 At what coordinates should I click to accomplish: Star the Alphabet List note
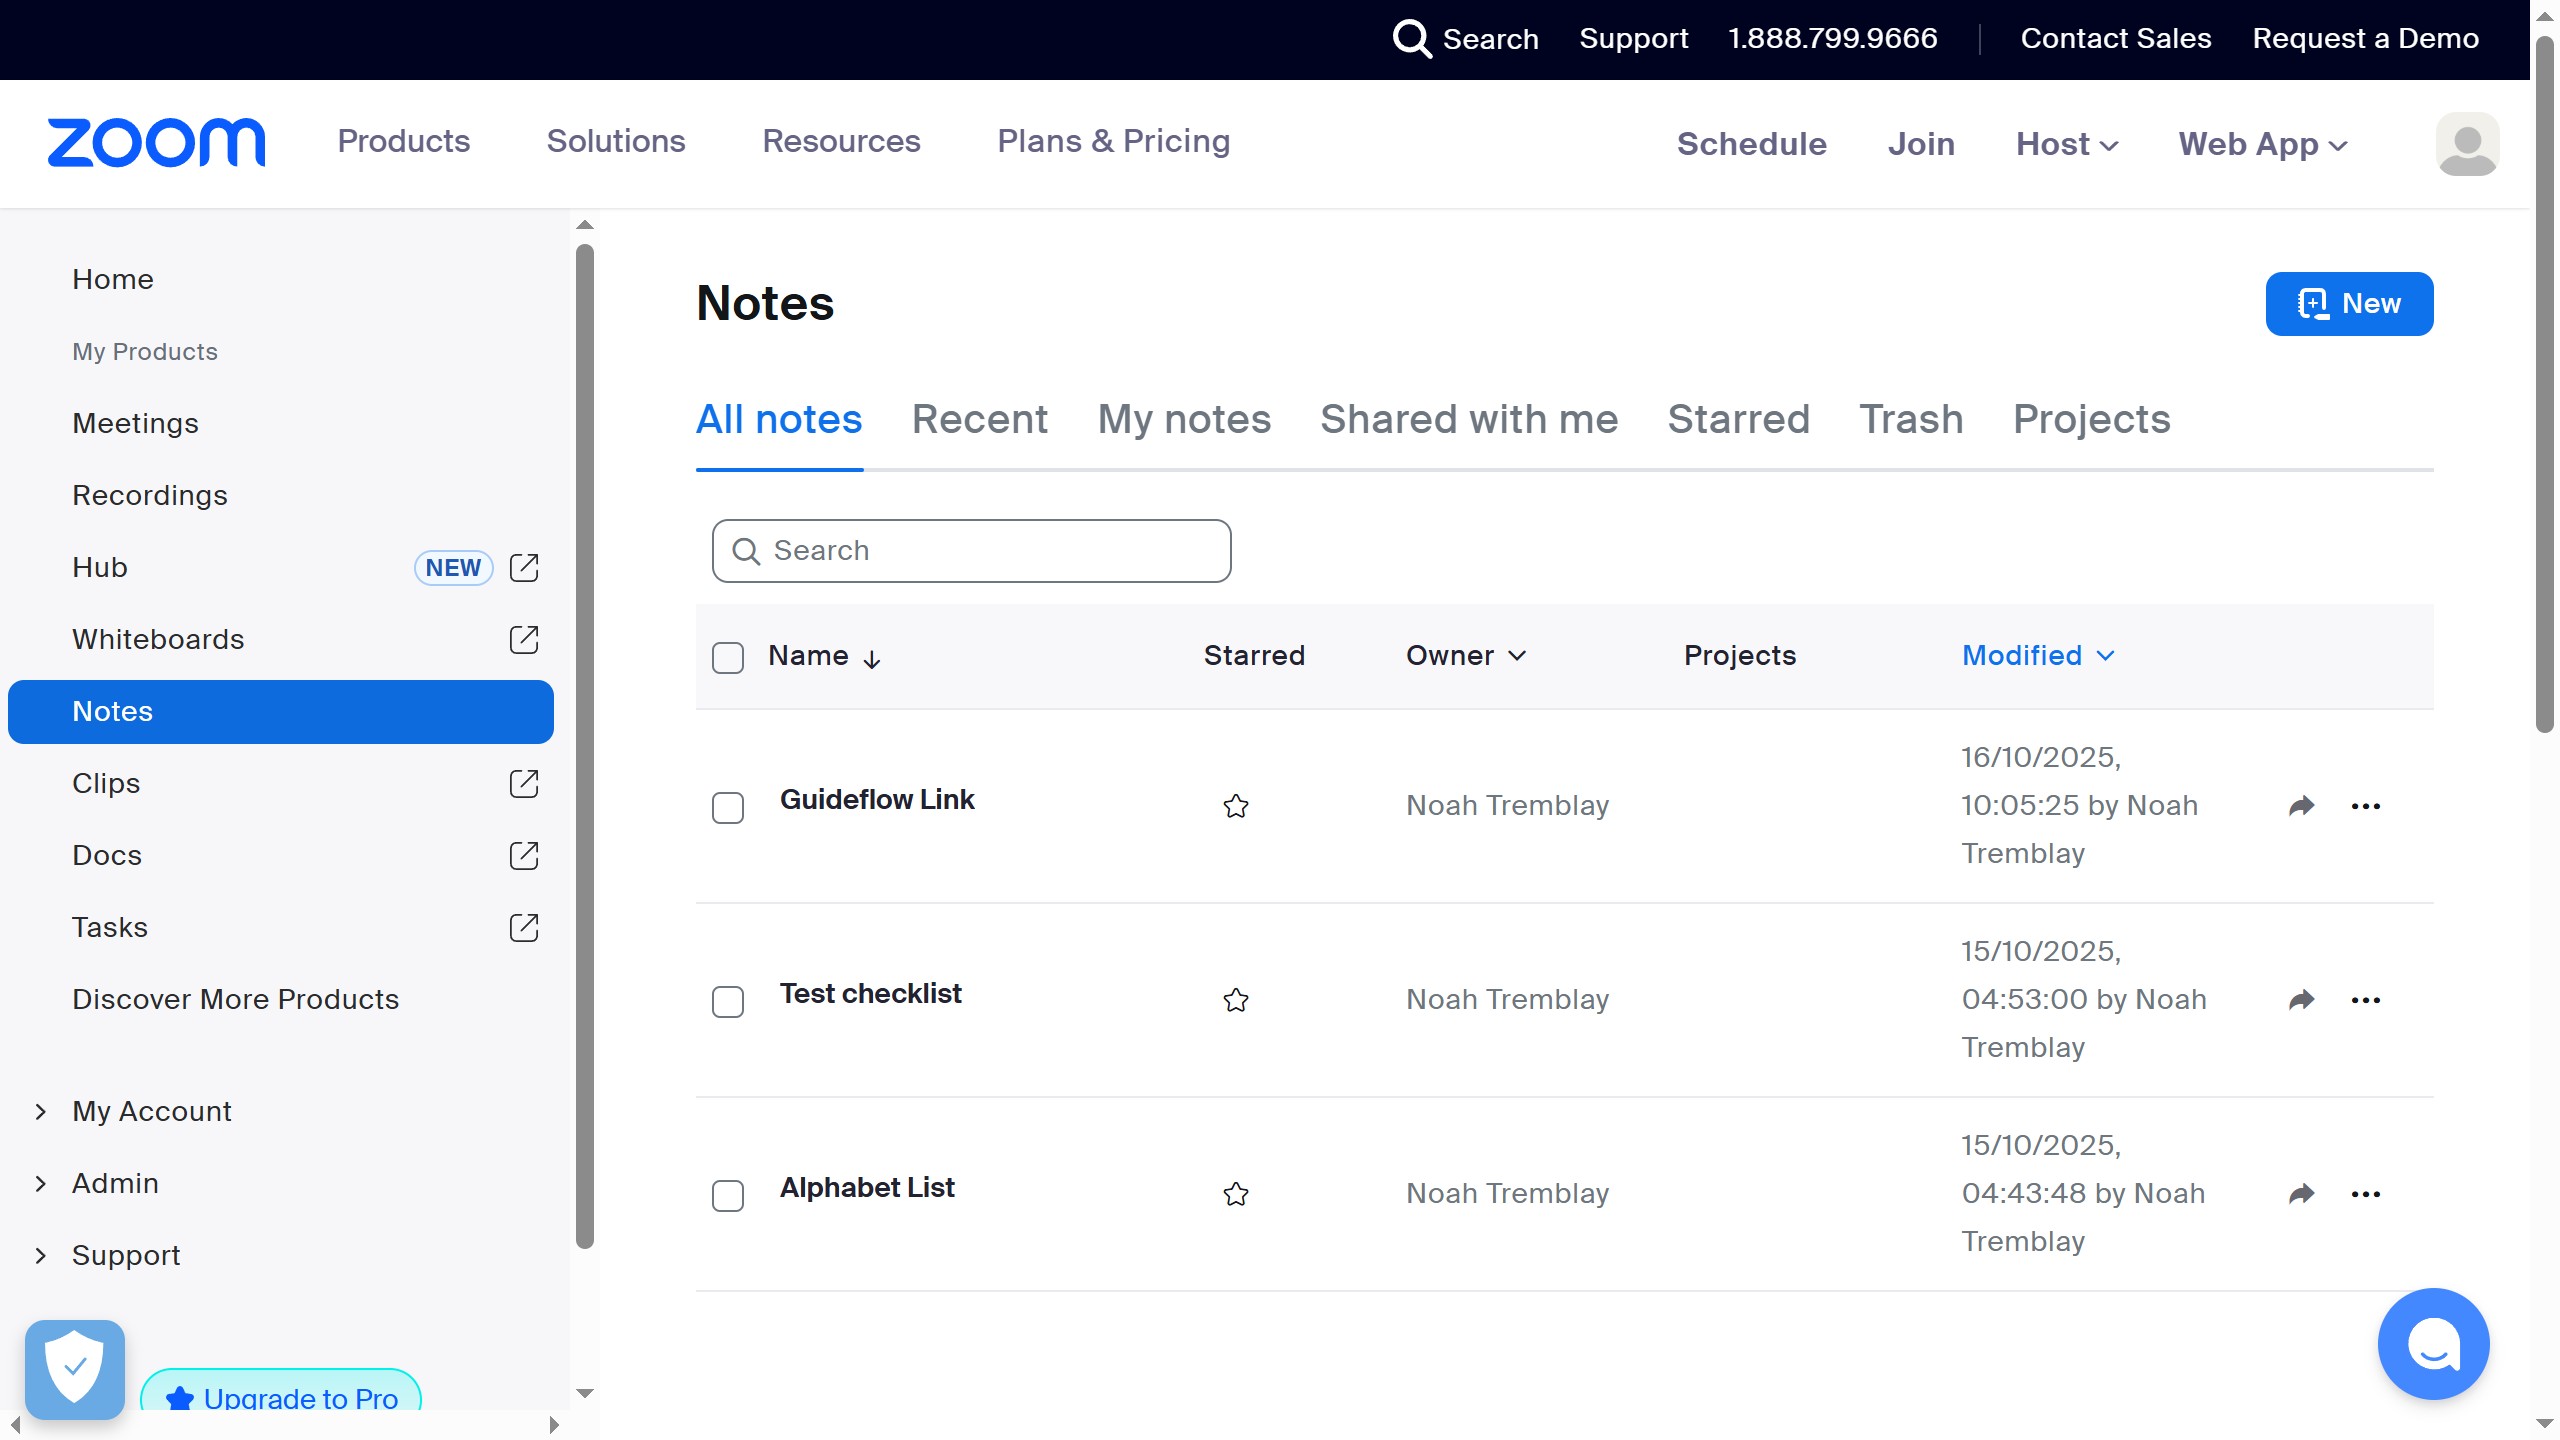pos(1236,1194)
